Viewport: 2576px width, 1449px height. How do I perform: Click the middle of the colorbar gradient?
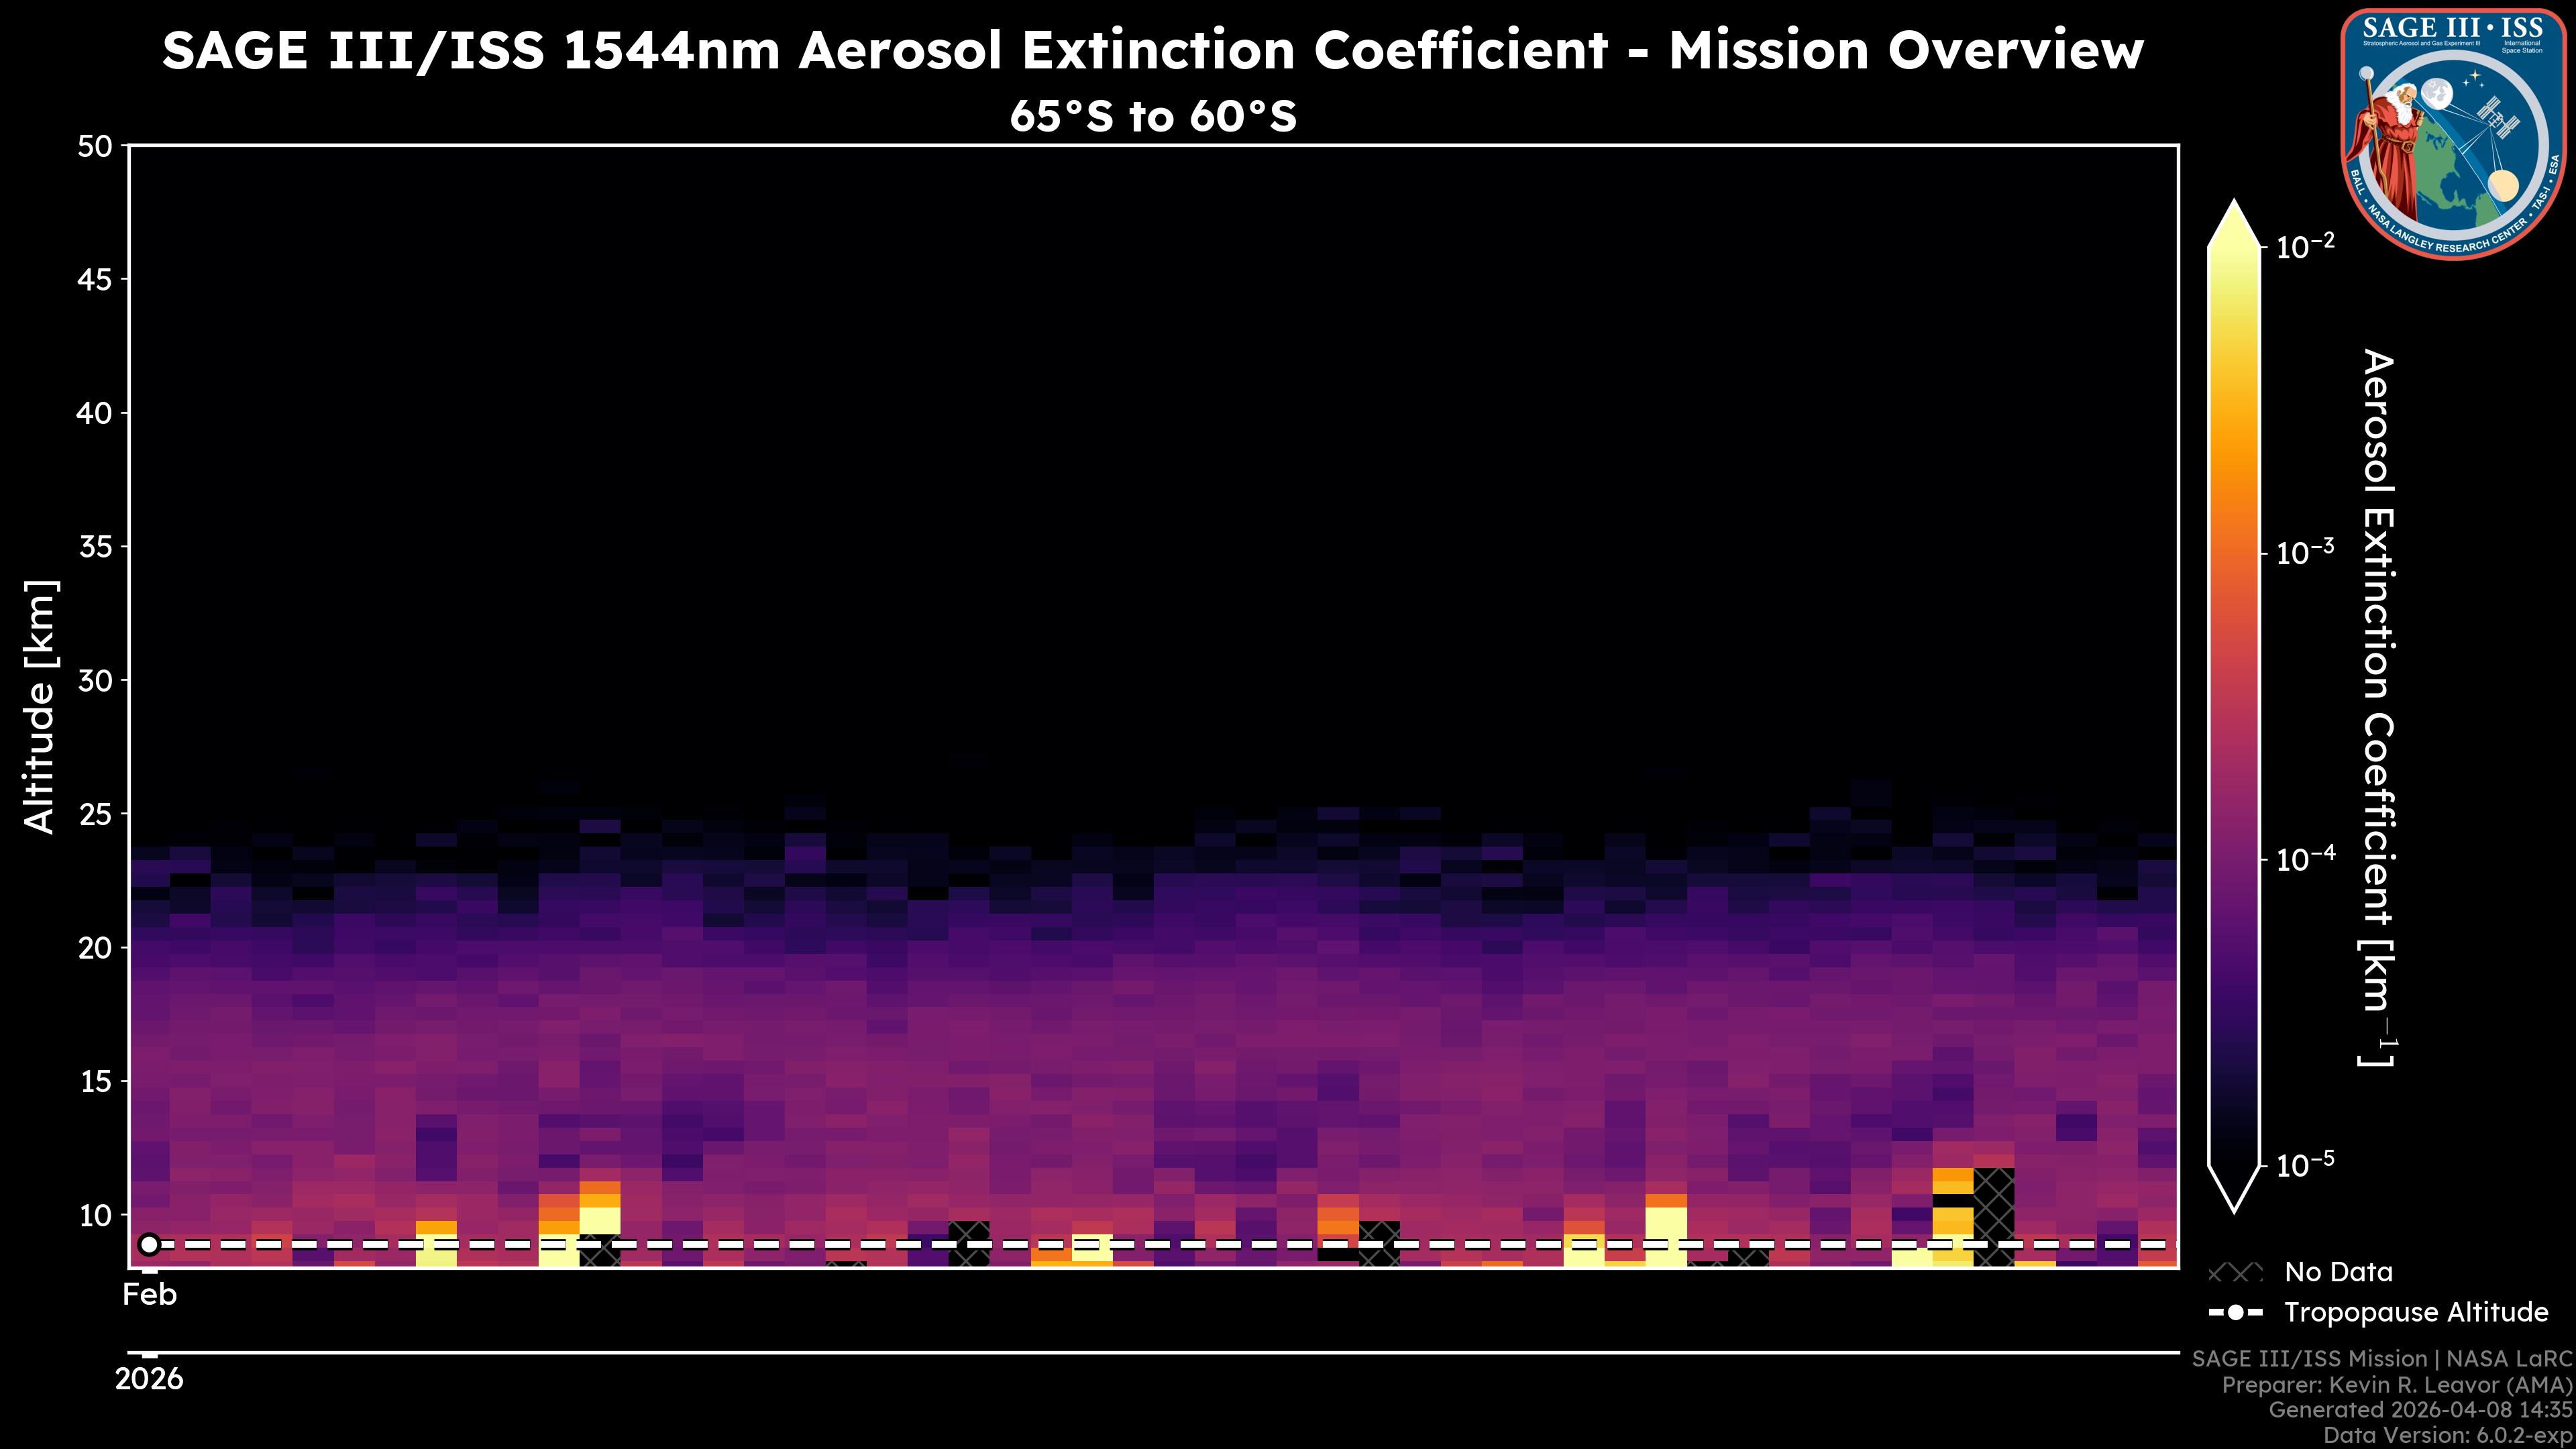2234,705
